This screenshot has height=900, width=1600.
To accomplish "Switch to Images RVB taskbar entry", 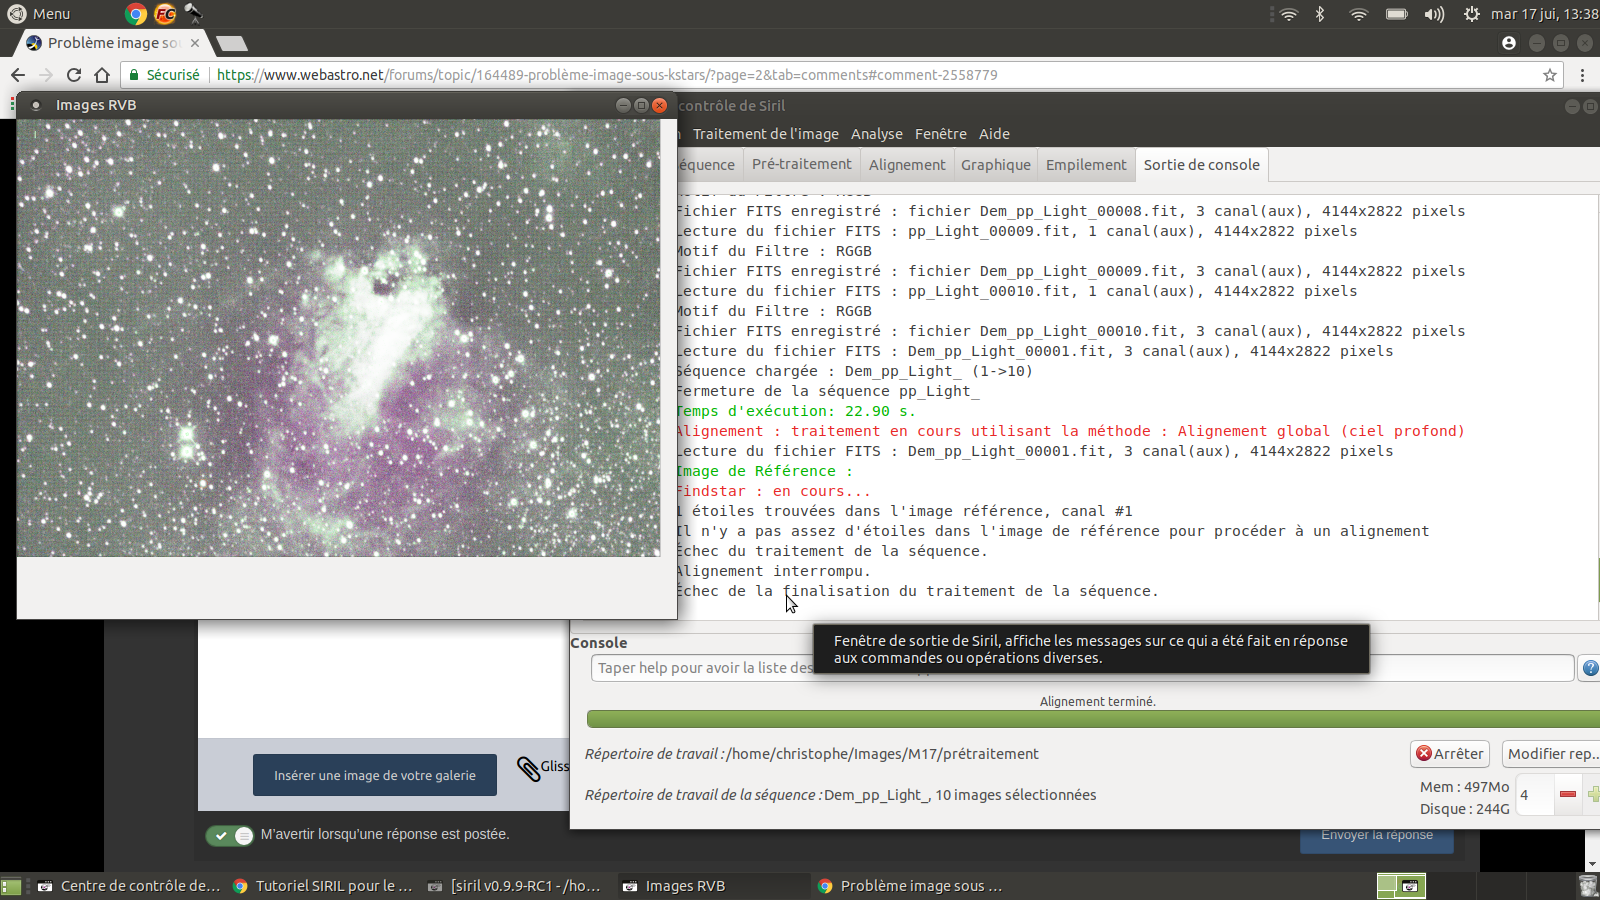I will pos(714,886).
